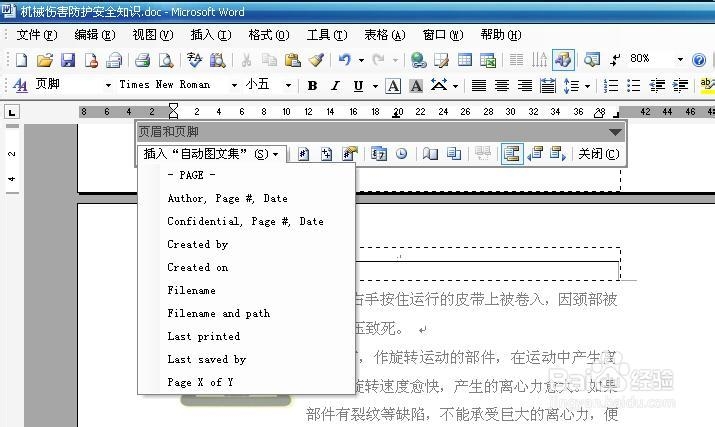Cut the selection with the scissors icon

[246, 60]
